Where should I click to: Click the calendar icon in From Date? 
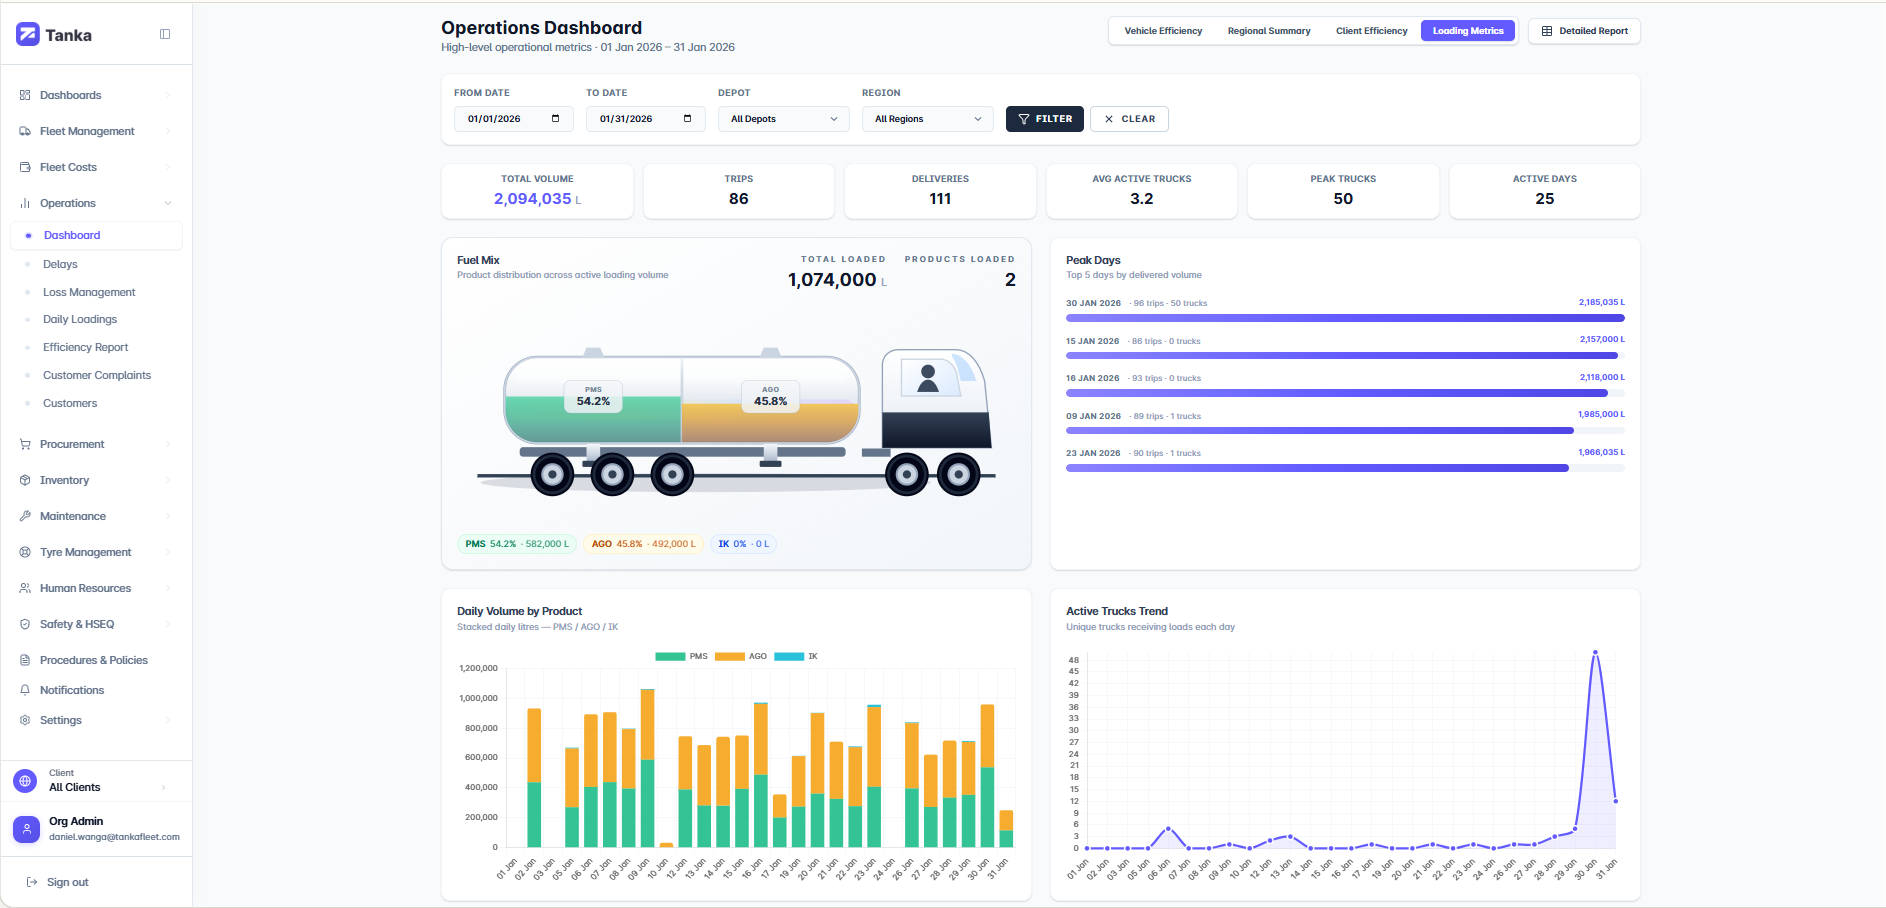click(x=556, y=118)
